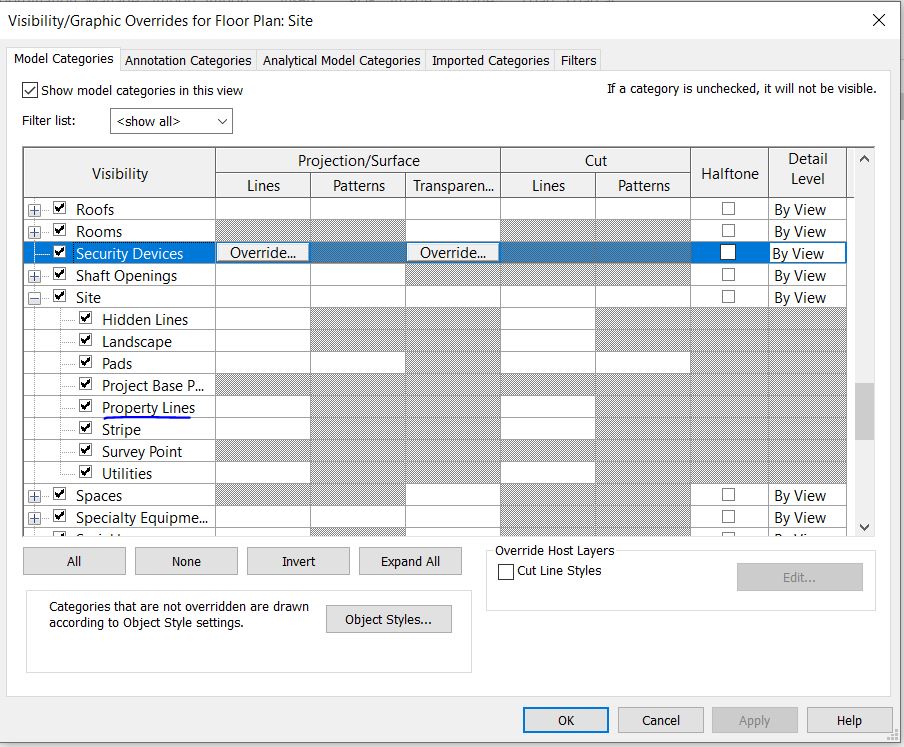Enable the Cut Line Styles checkbox
Viewport: 904px width, 747px height.
506,572
